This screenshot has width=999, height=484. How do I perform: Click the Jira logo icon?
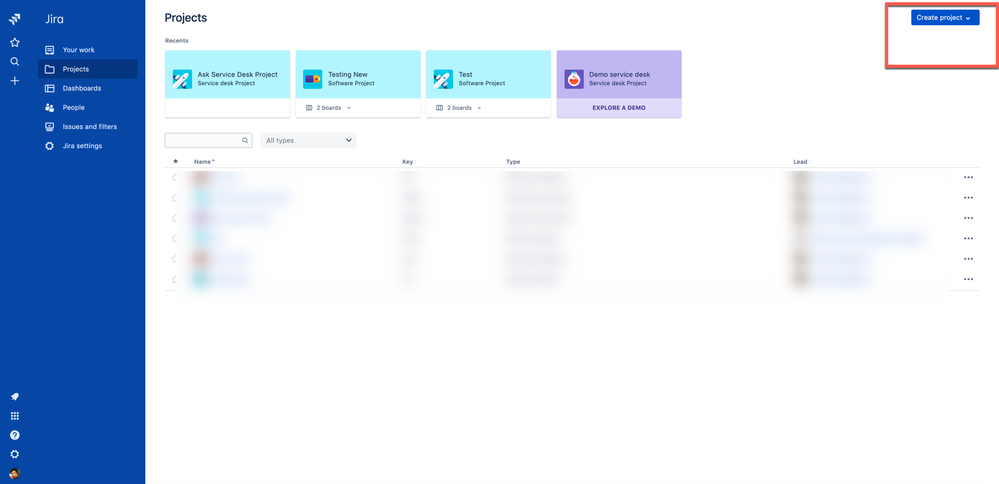pos(15,19)
